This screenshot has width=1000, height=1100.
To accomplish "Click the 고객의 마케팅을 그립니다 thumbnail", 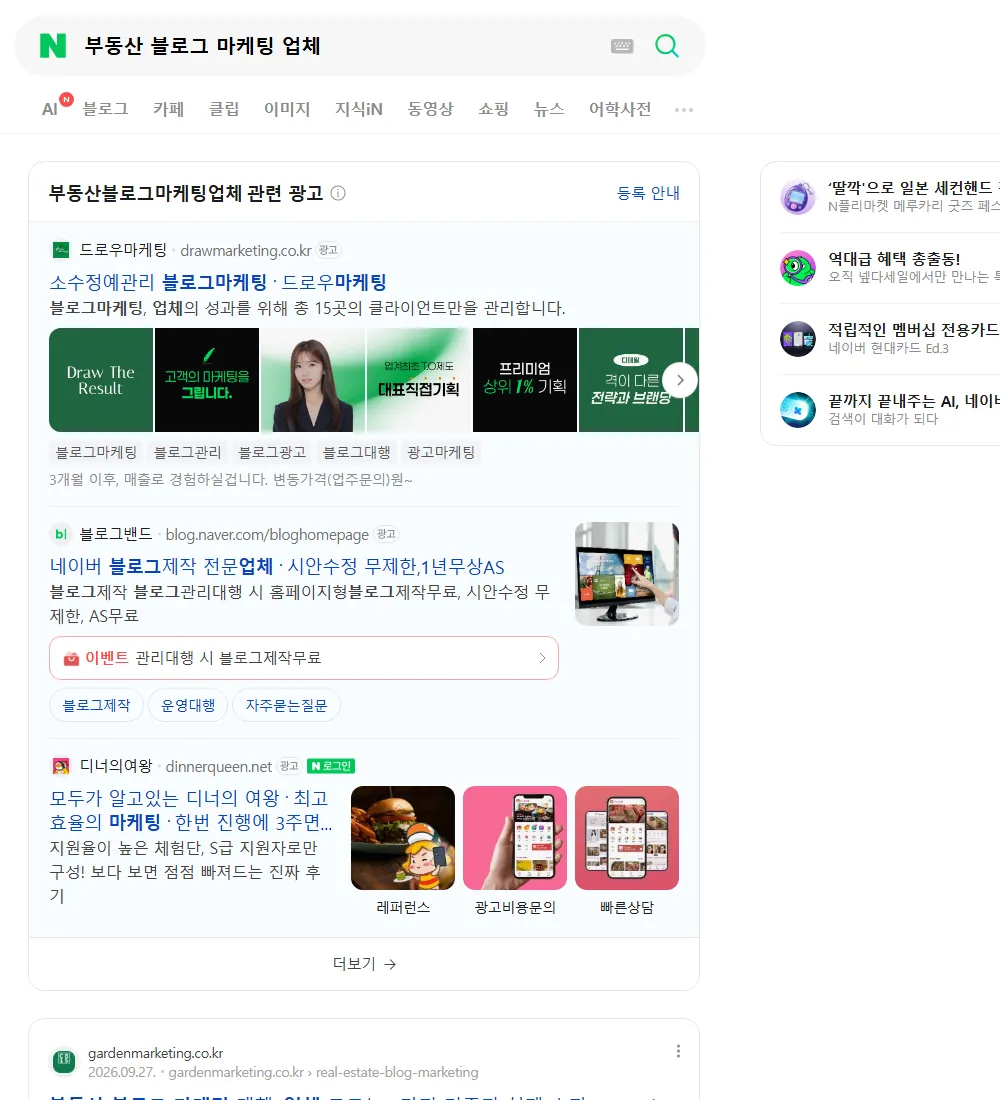I will coord(207,380).
